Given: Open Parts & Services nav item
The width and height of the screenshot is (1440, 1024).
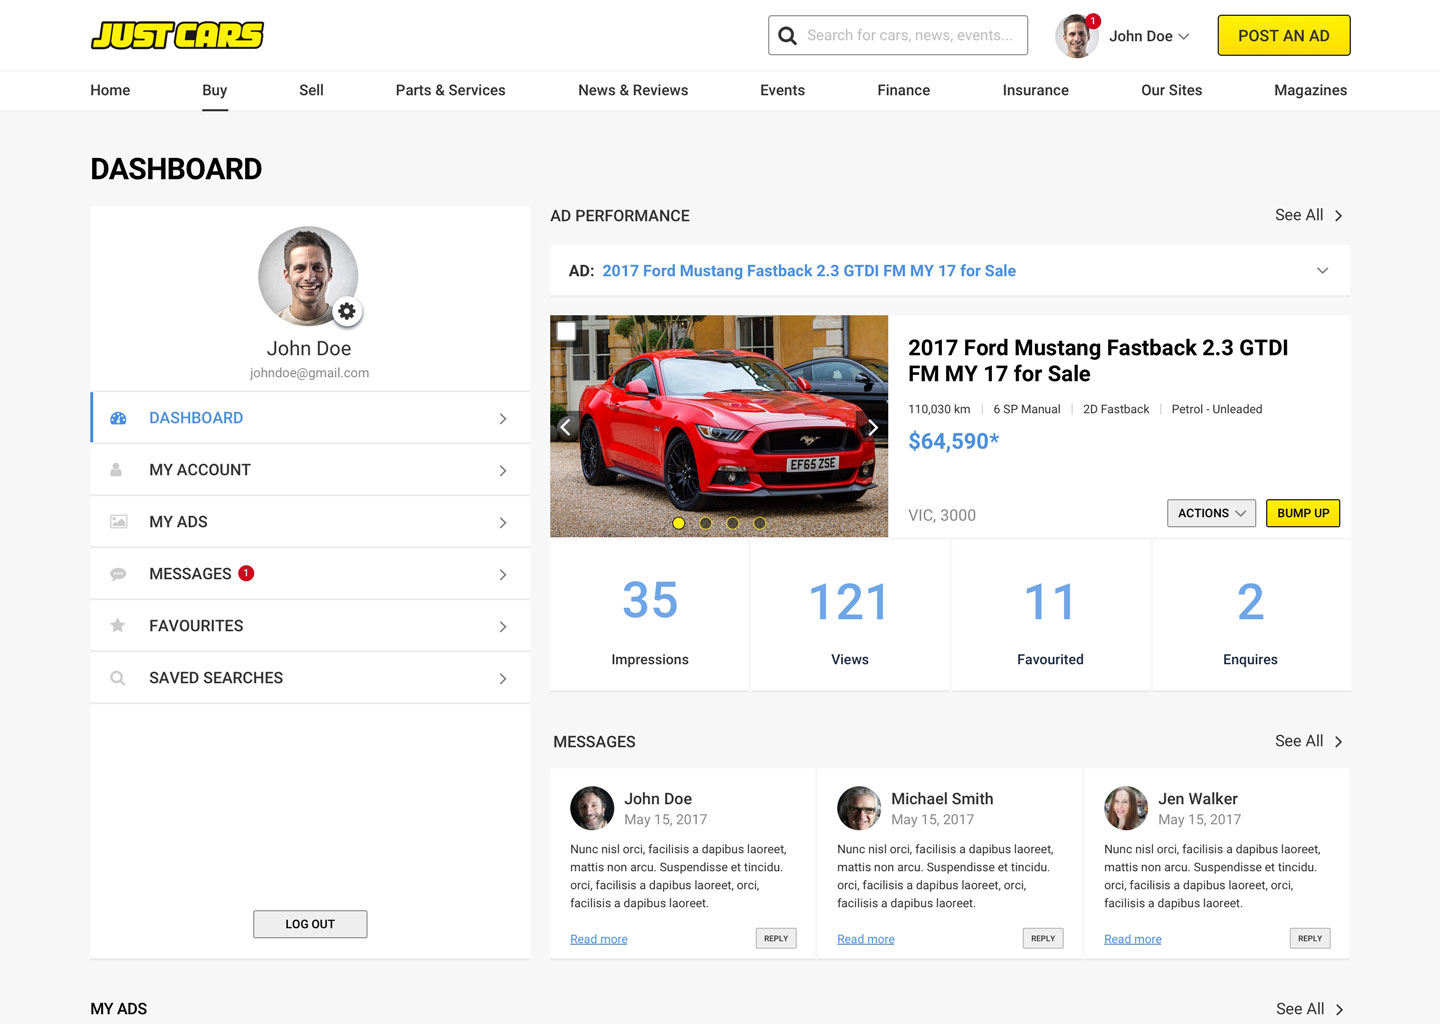Looking at the screenshot, I should tap(450, 90).
